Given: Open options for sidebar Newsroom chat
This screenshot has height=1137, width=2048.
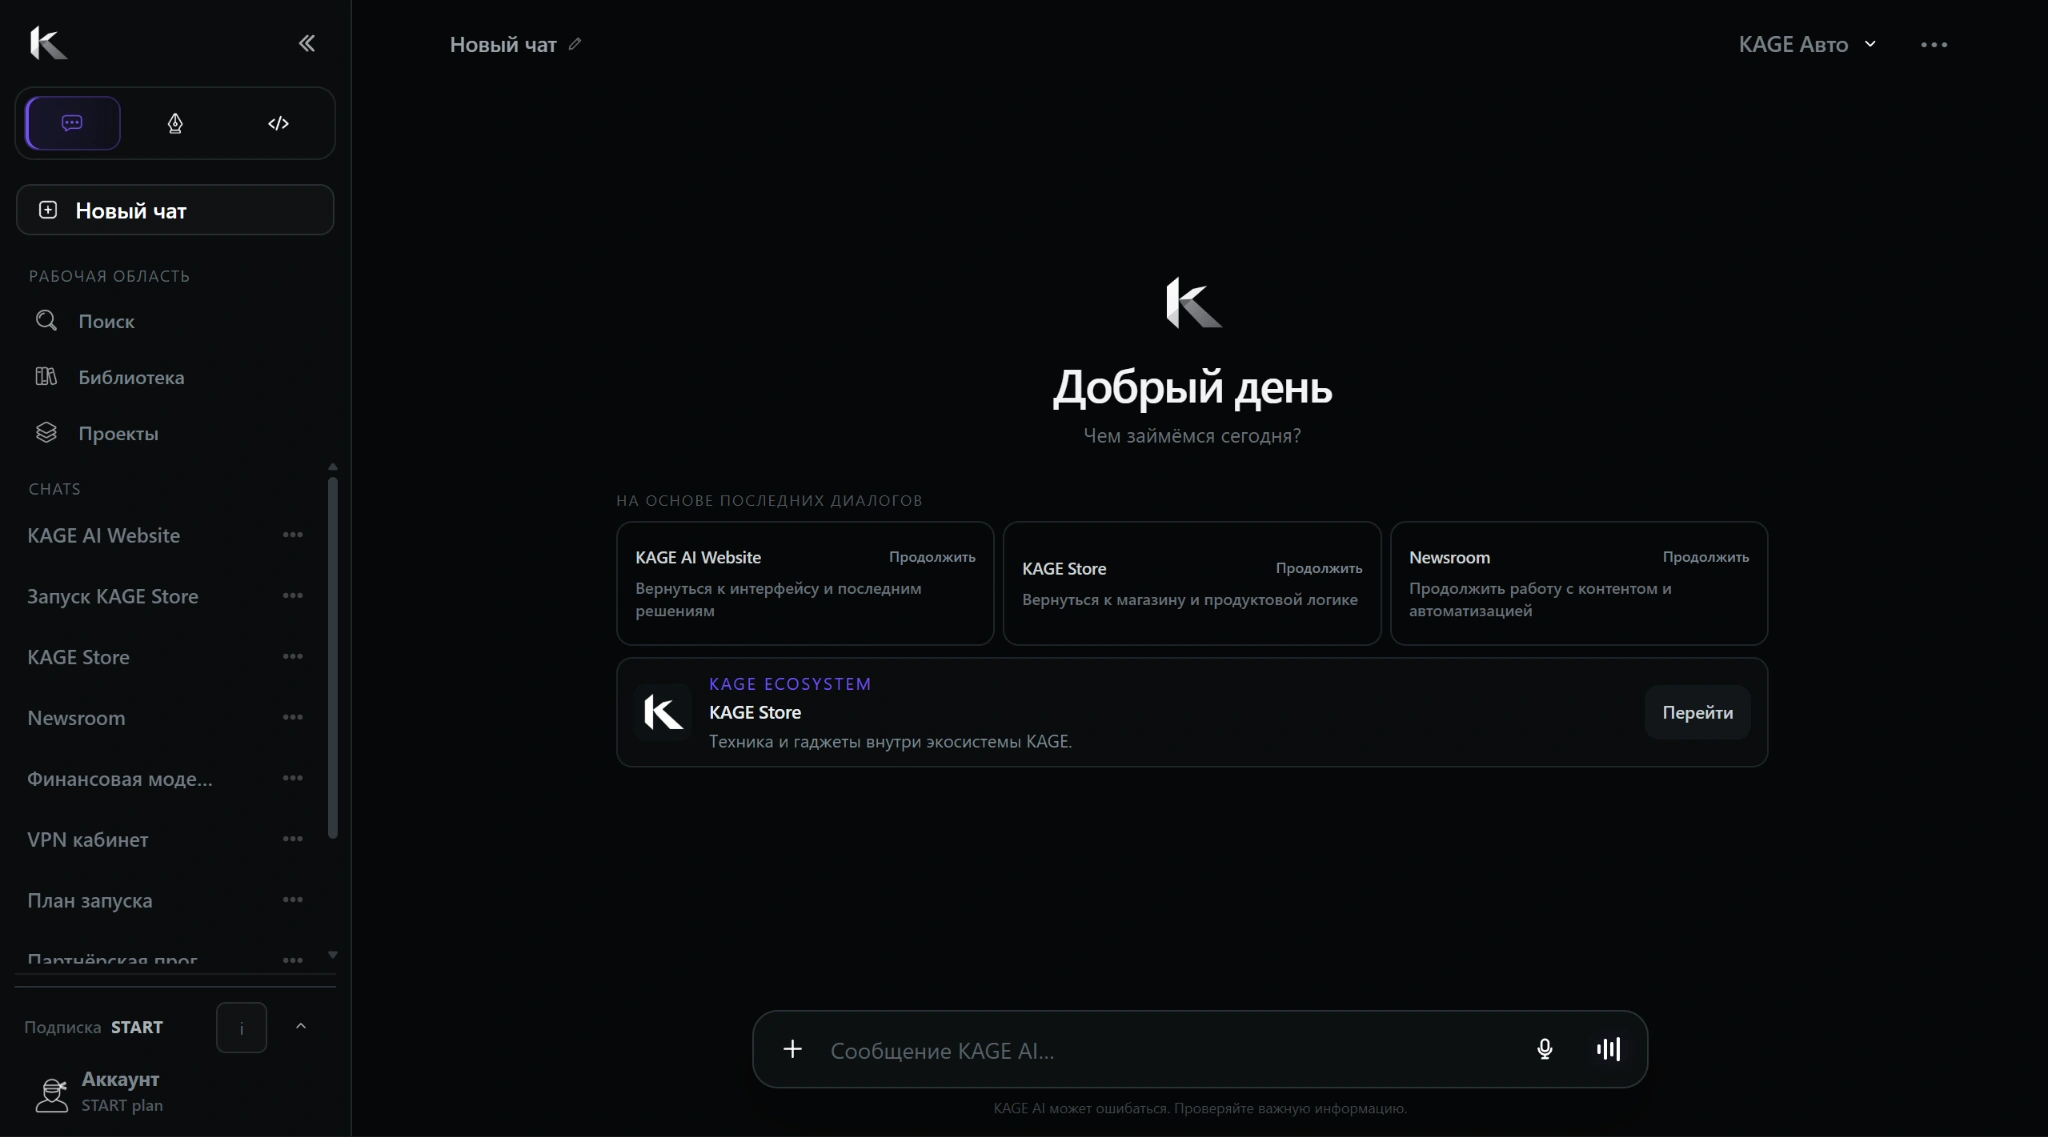Looking at the screenshot, I should point(292,718).
